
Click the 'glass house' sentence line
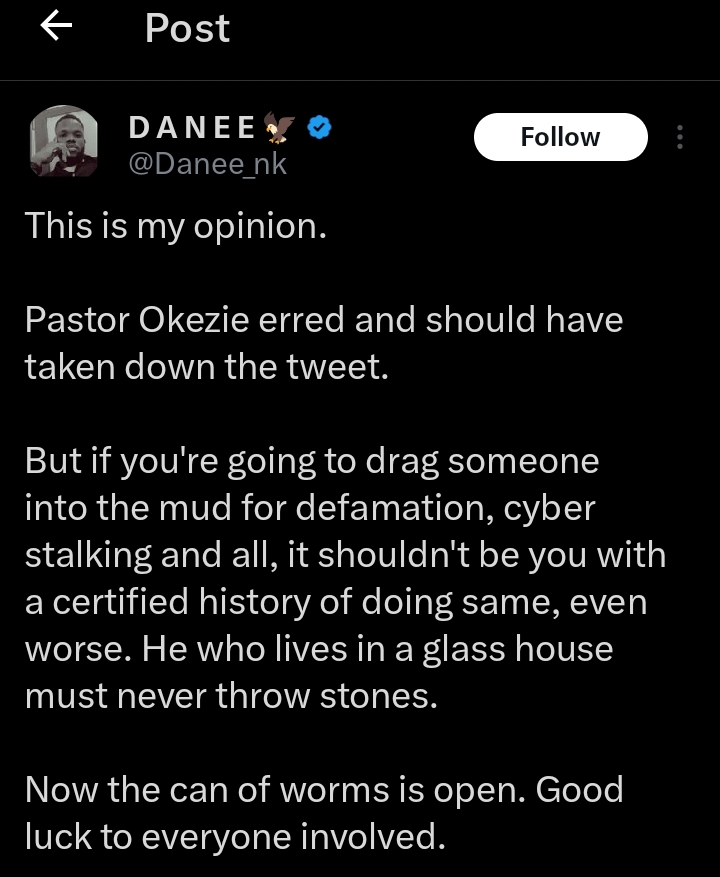319,649
